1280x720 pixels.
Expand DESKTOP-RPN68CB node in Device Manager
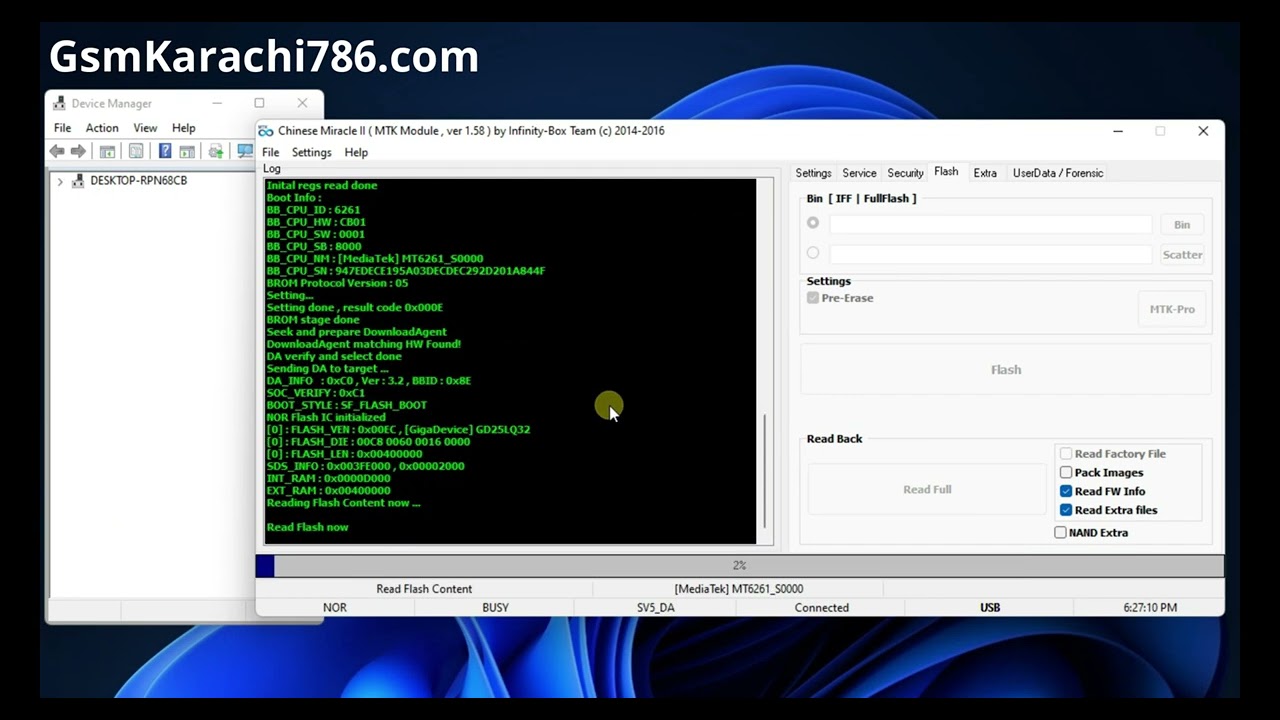(x=60, y=181)
